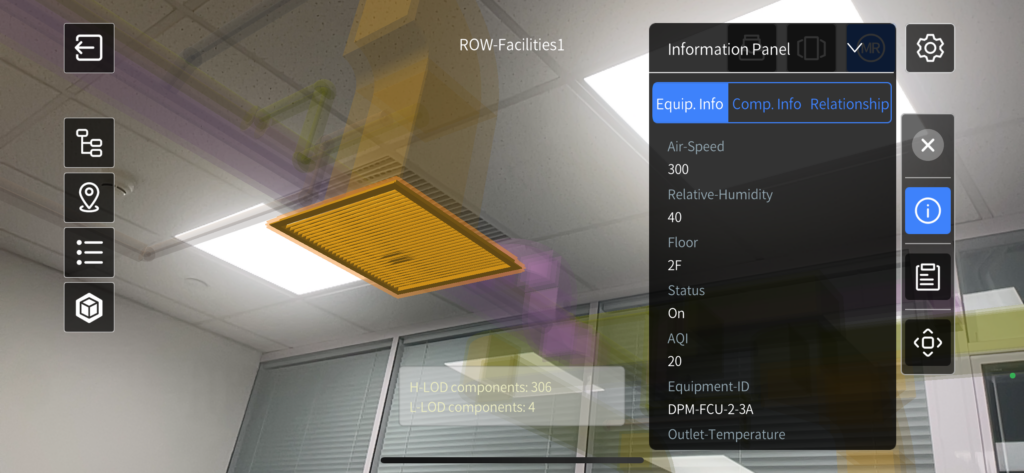Screen dimensions: 1024x473
Task: Open the location marker tool
Action: pyautogui.click(x=89, y=197)
